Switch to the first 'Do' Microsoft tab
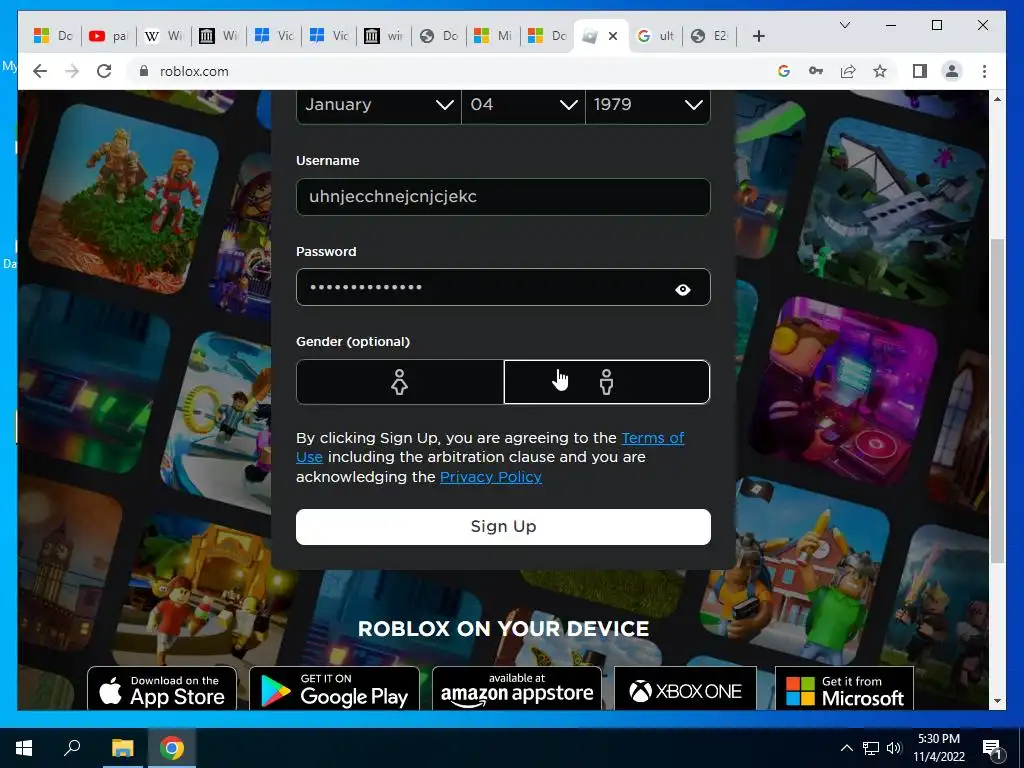1024x768 pixels. pyautogui.click(x=54, y=36)
